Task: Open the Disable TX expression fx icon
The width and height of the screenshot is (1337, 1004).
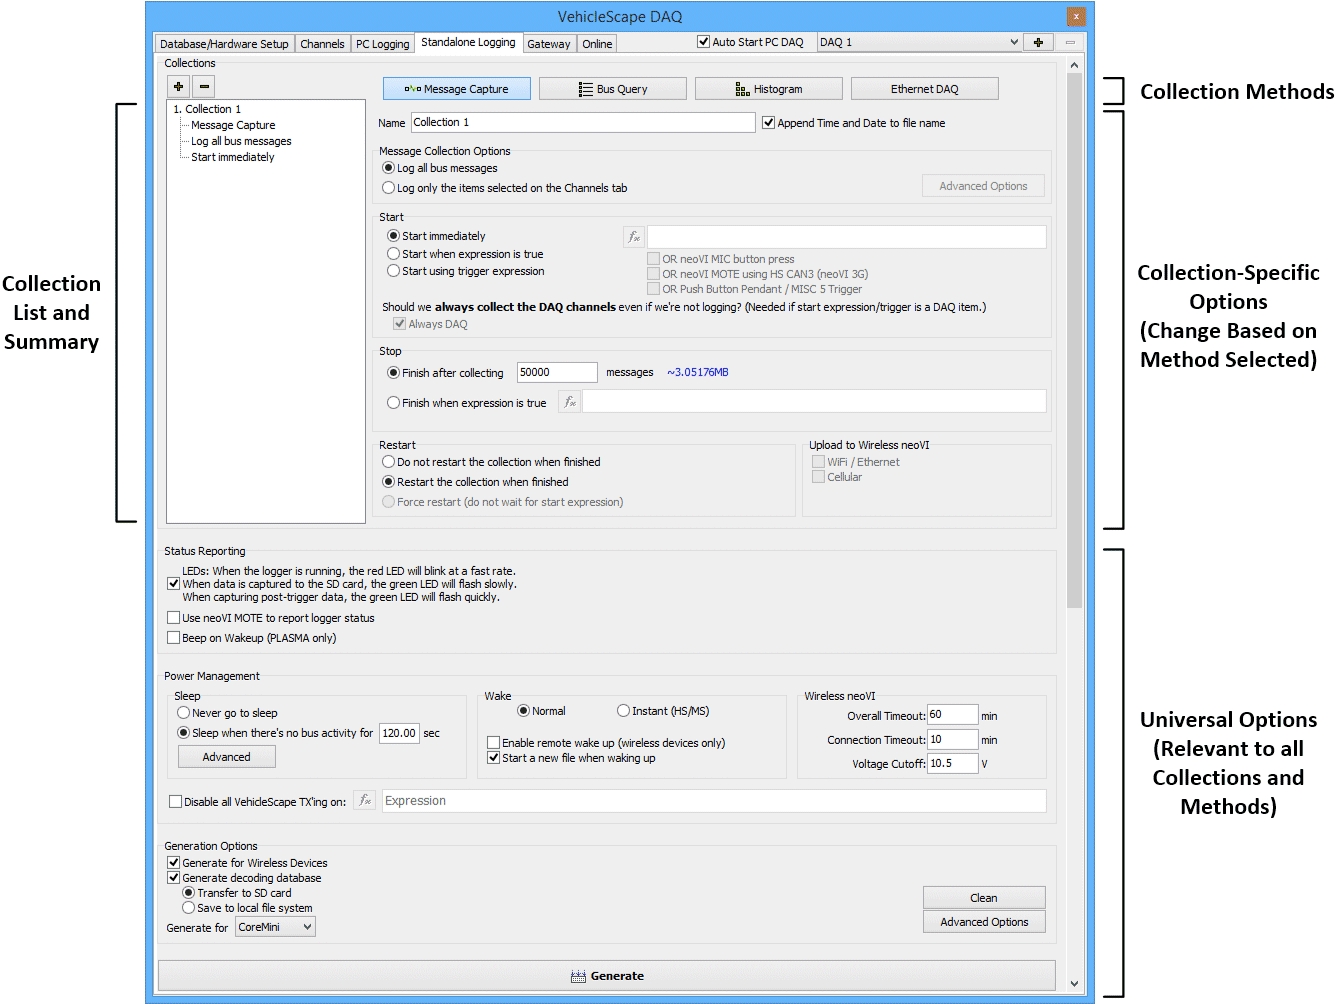Action: (366, 801)
